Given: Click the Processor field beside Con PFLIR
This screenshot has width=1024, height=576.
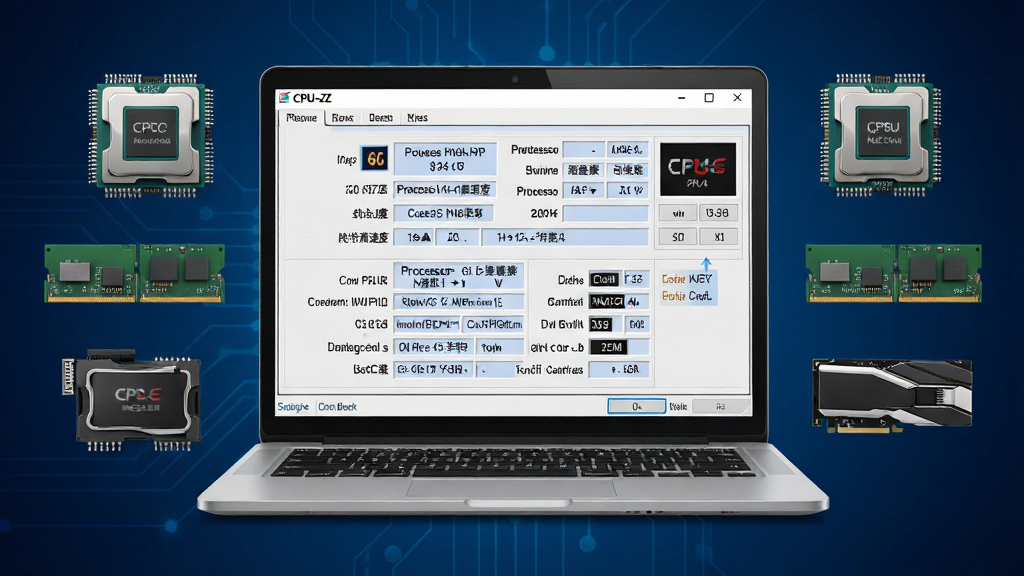Looking at the screenshot, I should (458, 277).
